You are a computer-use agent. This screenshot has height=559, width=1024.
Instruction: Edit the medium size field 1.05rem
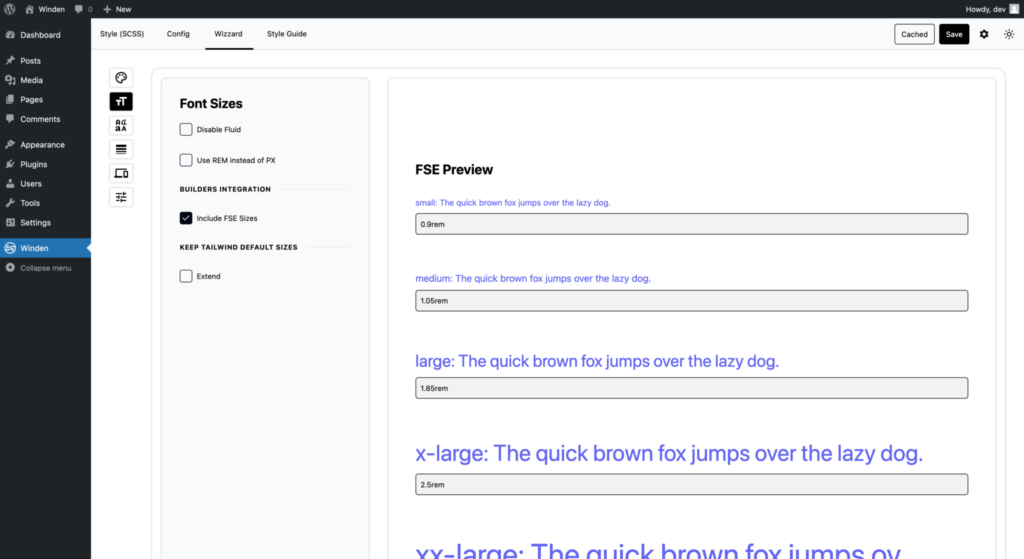[692, 300]
